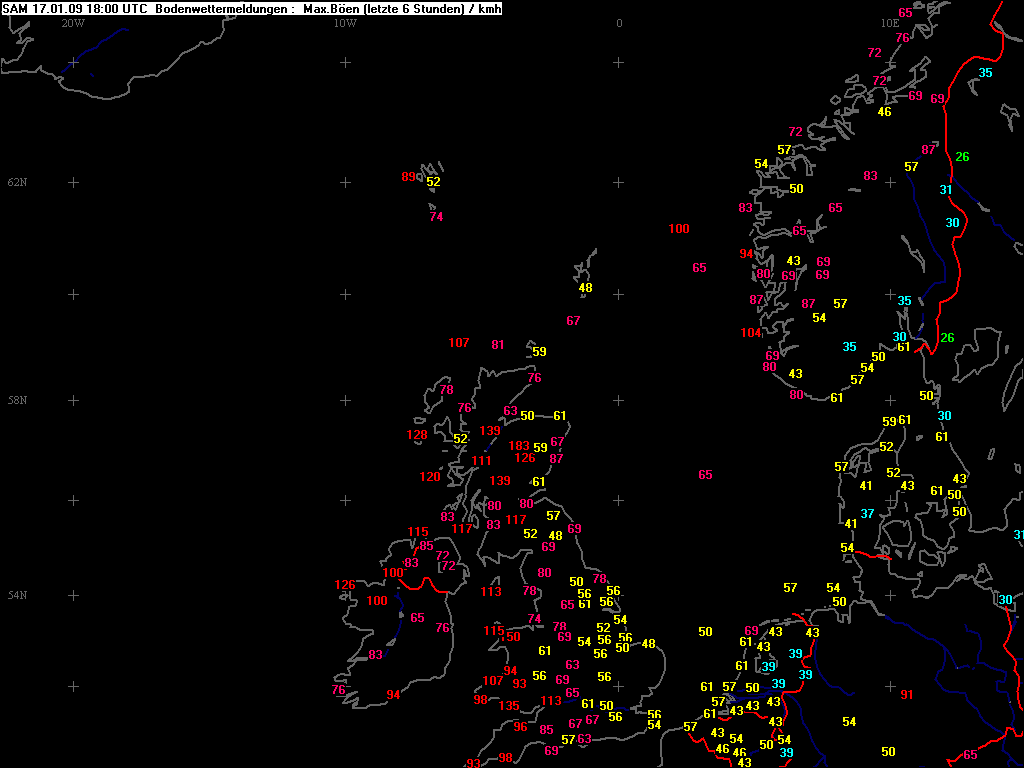Click the 96 value in Cornwall

(520, 727)
